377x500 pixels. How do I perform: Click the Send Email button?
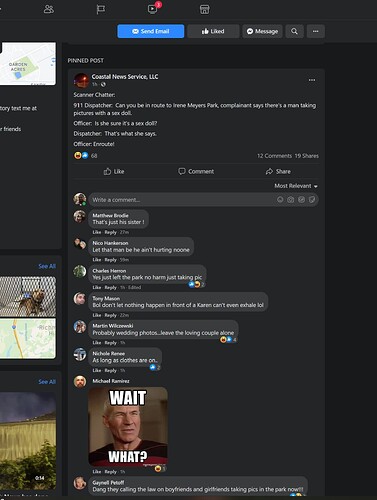150,31
